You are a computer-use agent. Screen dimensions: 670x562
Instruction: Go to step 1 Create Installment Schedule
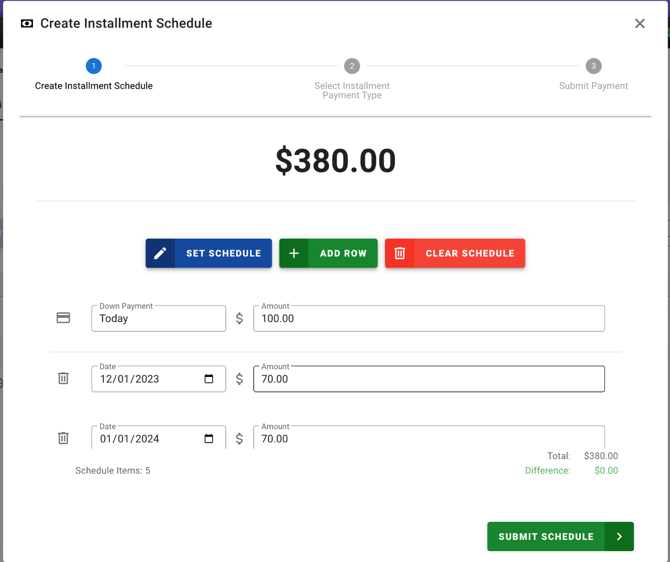coord(94,66)
